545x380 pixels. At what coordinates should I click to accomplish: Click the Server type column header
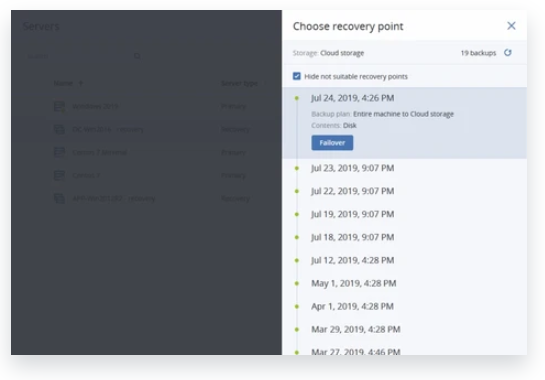(x=239, y=83)
